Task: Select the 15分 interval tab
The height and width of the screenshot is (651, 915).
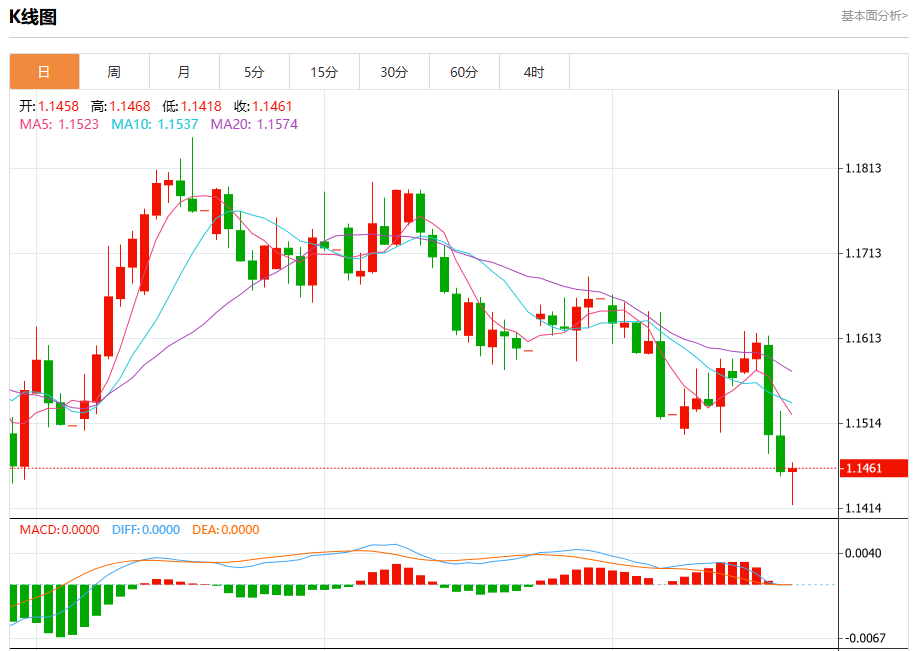Action: pyautogui.click(x=324, y=72)
